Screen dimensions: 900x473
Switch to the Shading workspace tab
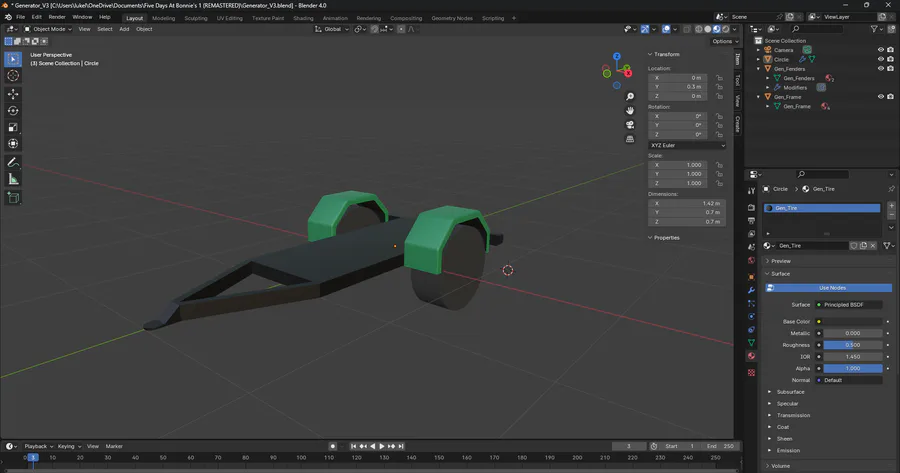coord(303,18)
